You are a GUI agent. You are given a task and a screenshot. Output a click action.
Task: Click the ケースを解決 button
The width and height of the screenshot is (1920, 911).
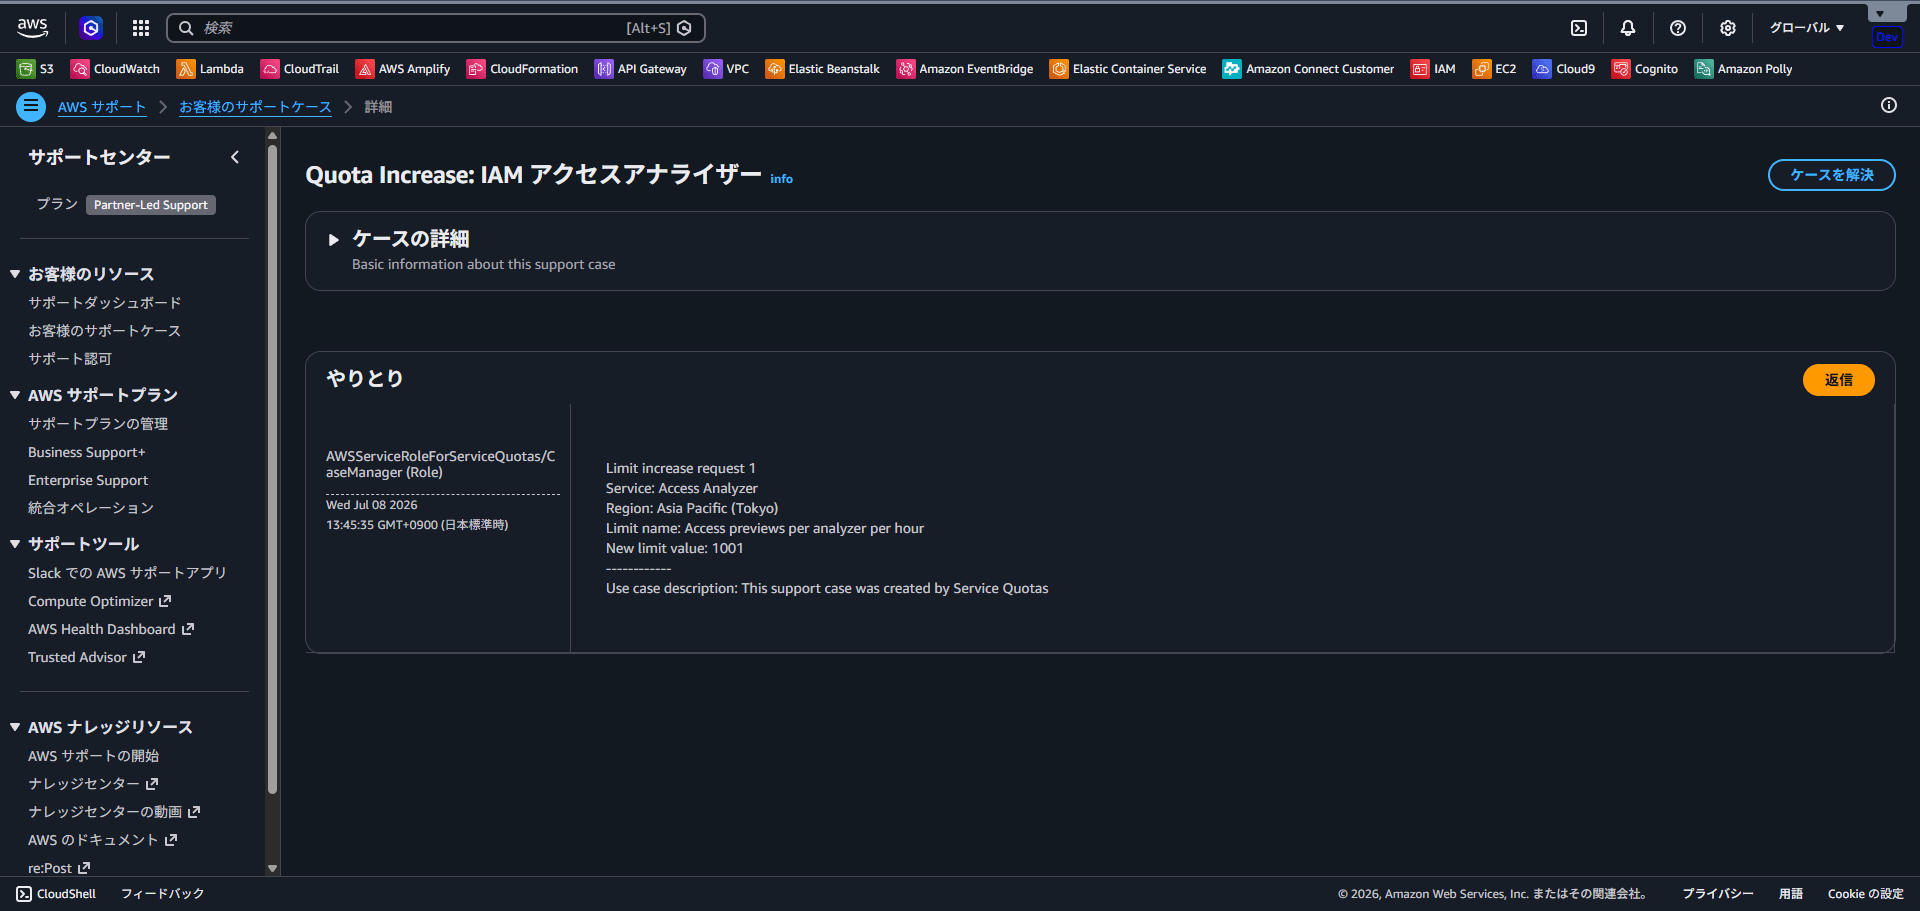coord(1831,175)
